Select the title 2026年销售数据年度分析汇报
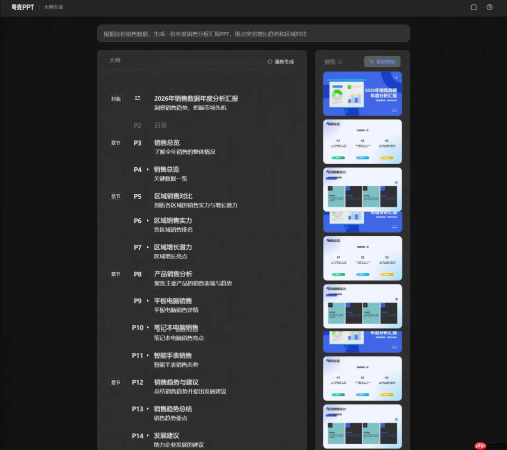Image resolution: width=507 pixels, height=450 pixels. [196, 99]
